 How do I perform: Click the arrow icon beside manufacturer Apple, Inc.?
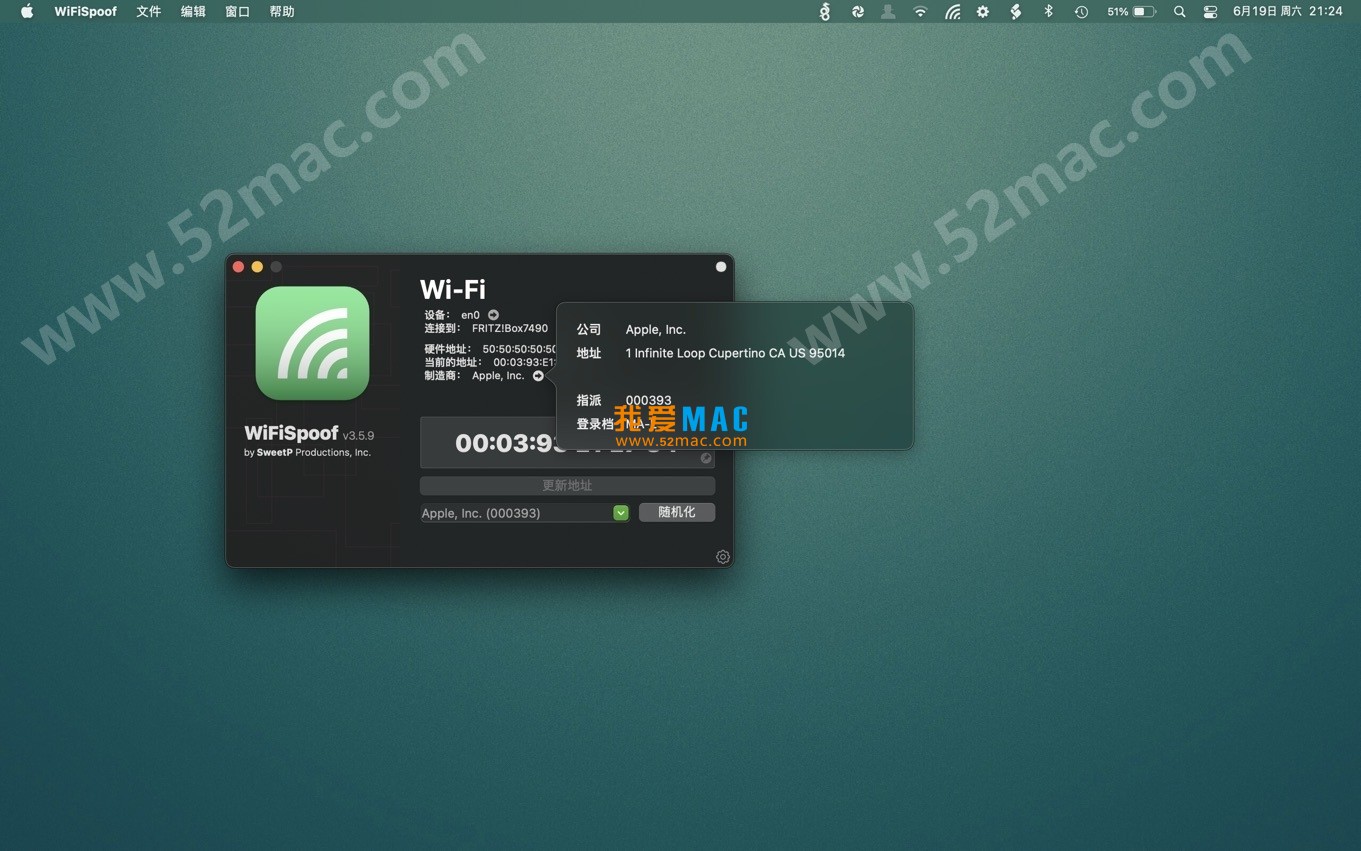coord(538,376)
